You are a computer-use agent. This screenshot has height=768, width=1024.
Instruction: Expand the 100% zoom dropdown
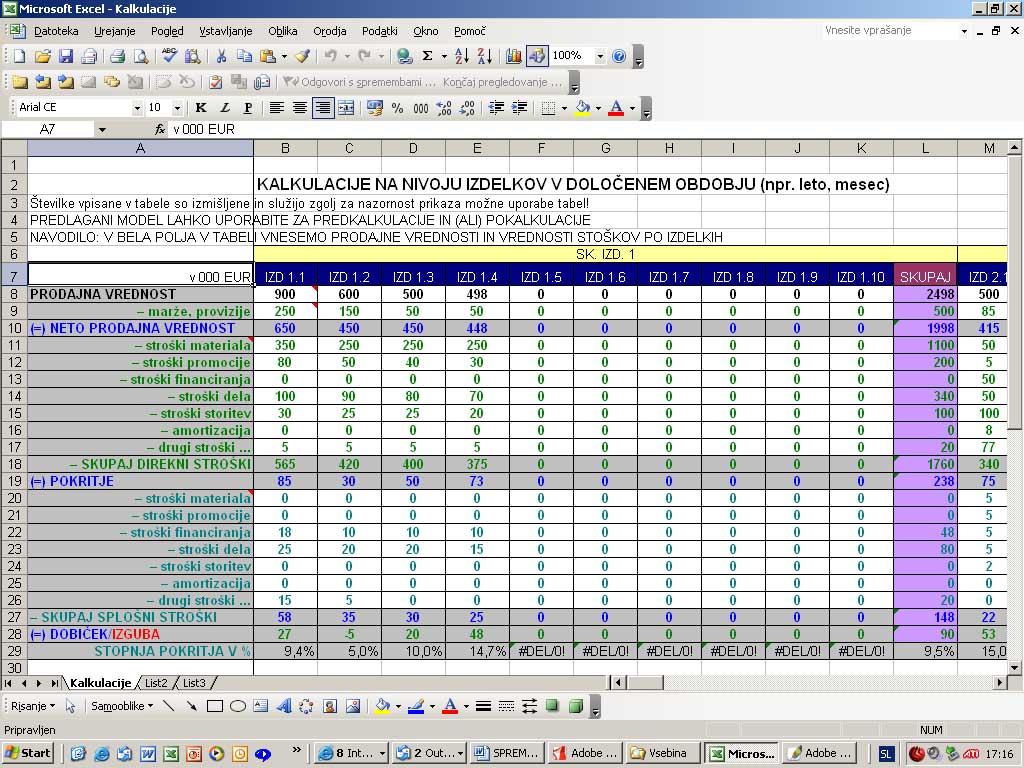coord(600,56)
